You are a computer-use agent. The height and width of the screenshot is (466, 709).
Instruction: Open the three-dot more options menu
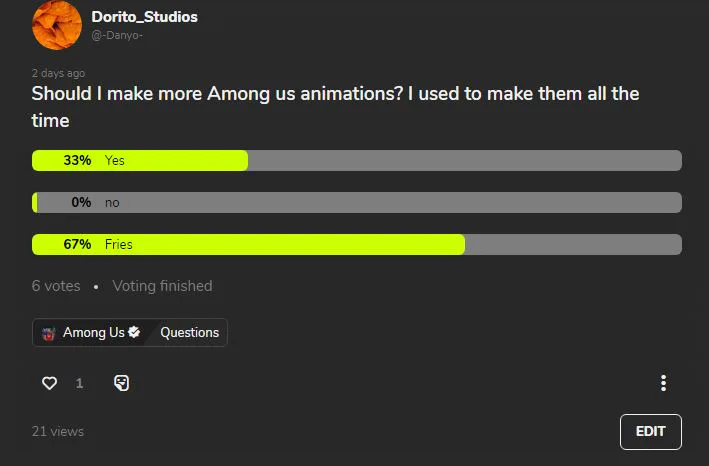[663, 383]
